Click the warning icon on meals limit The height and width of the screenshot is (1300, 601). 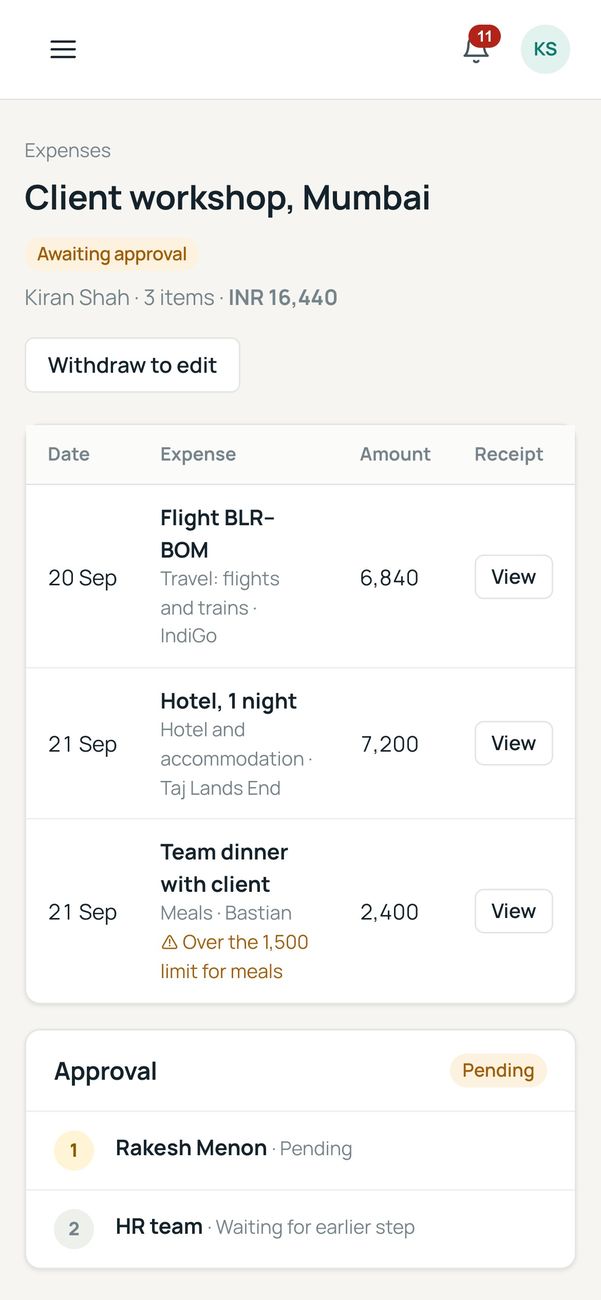point(169,942)
